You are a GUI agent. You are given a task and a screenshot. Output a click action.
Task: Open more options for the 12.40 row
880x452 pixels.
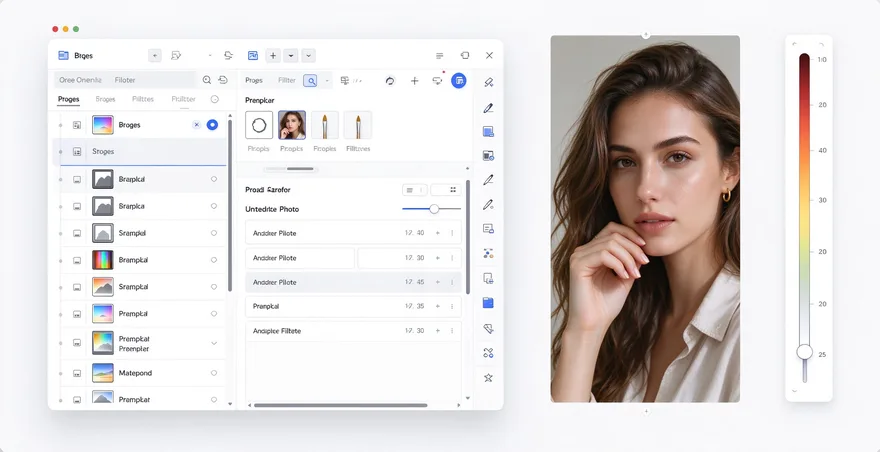pos(452,232)
